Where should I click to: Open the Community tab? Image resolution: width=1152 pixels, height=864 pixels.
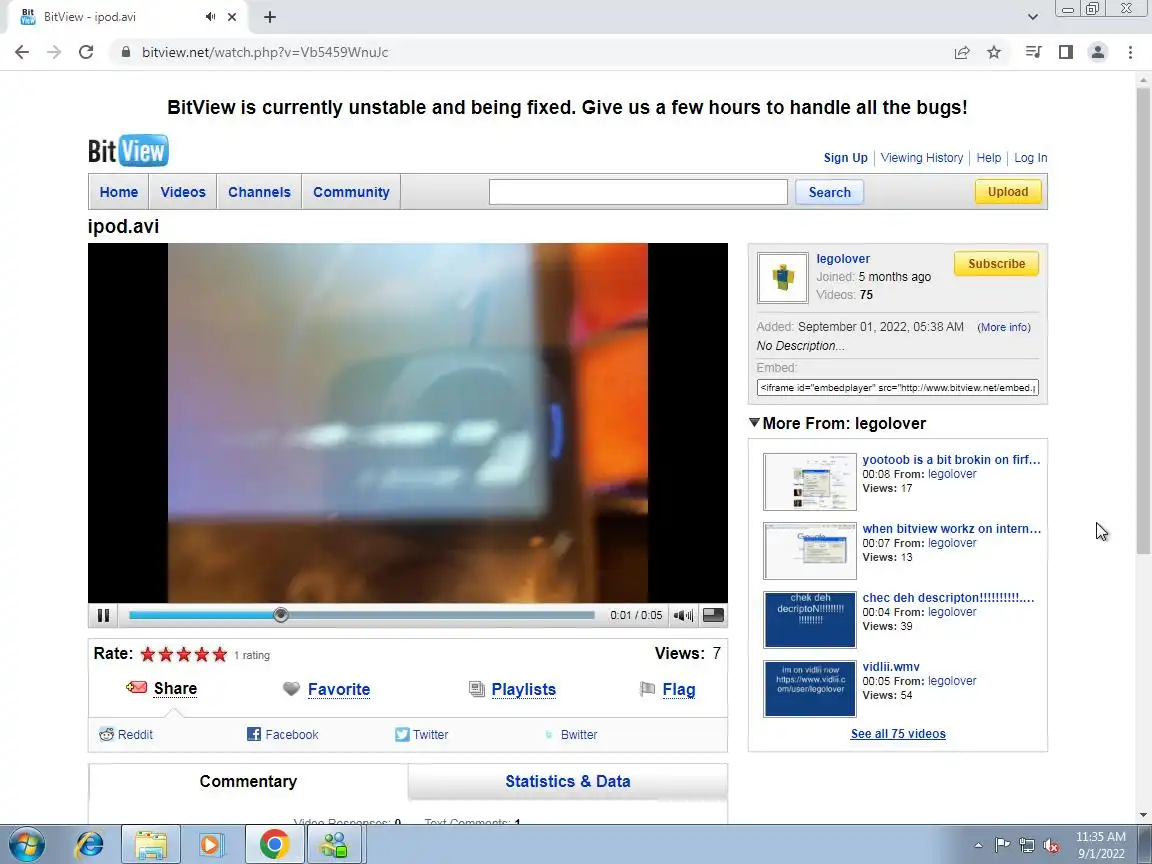tap(351, 192)
